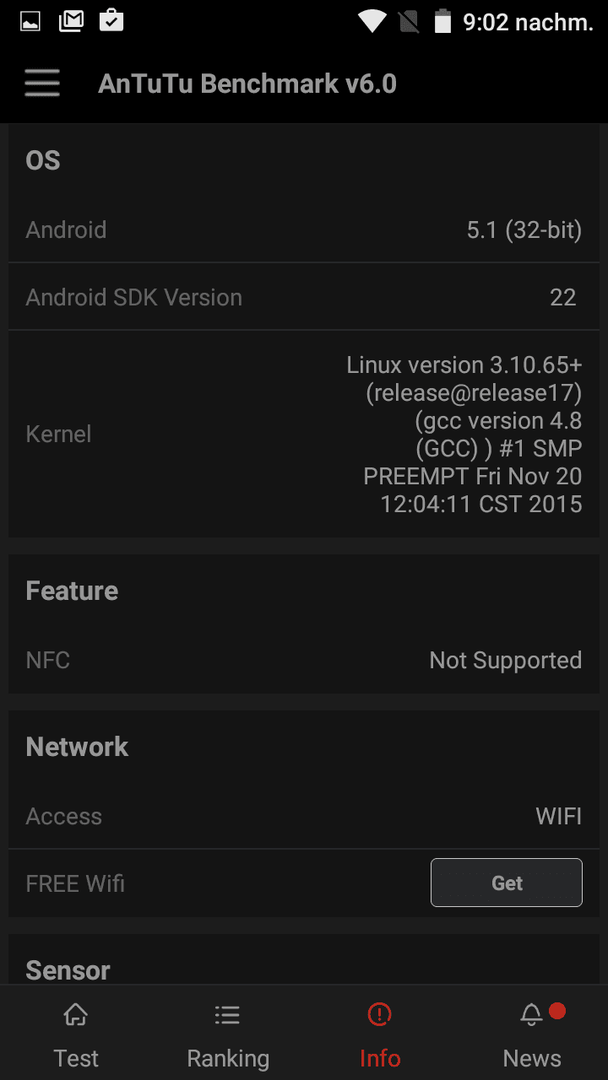The image size is (608, 1080).
Task: Tap the AnTuTu Benchmark v6.0 title
Action: point(247,84)
